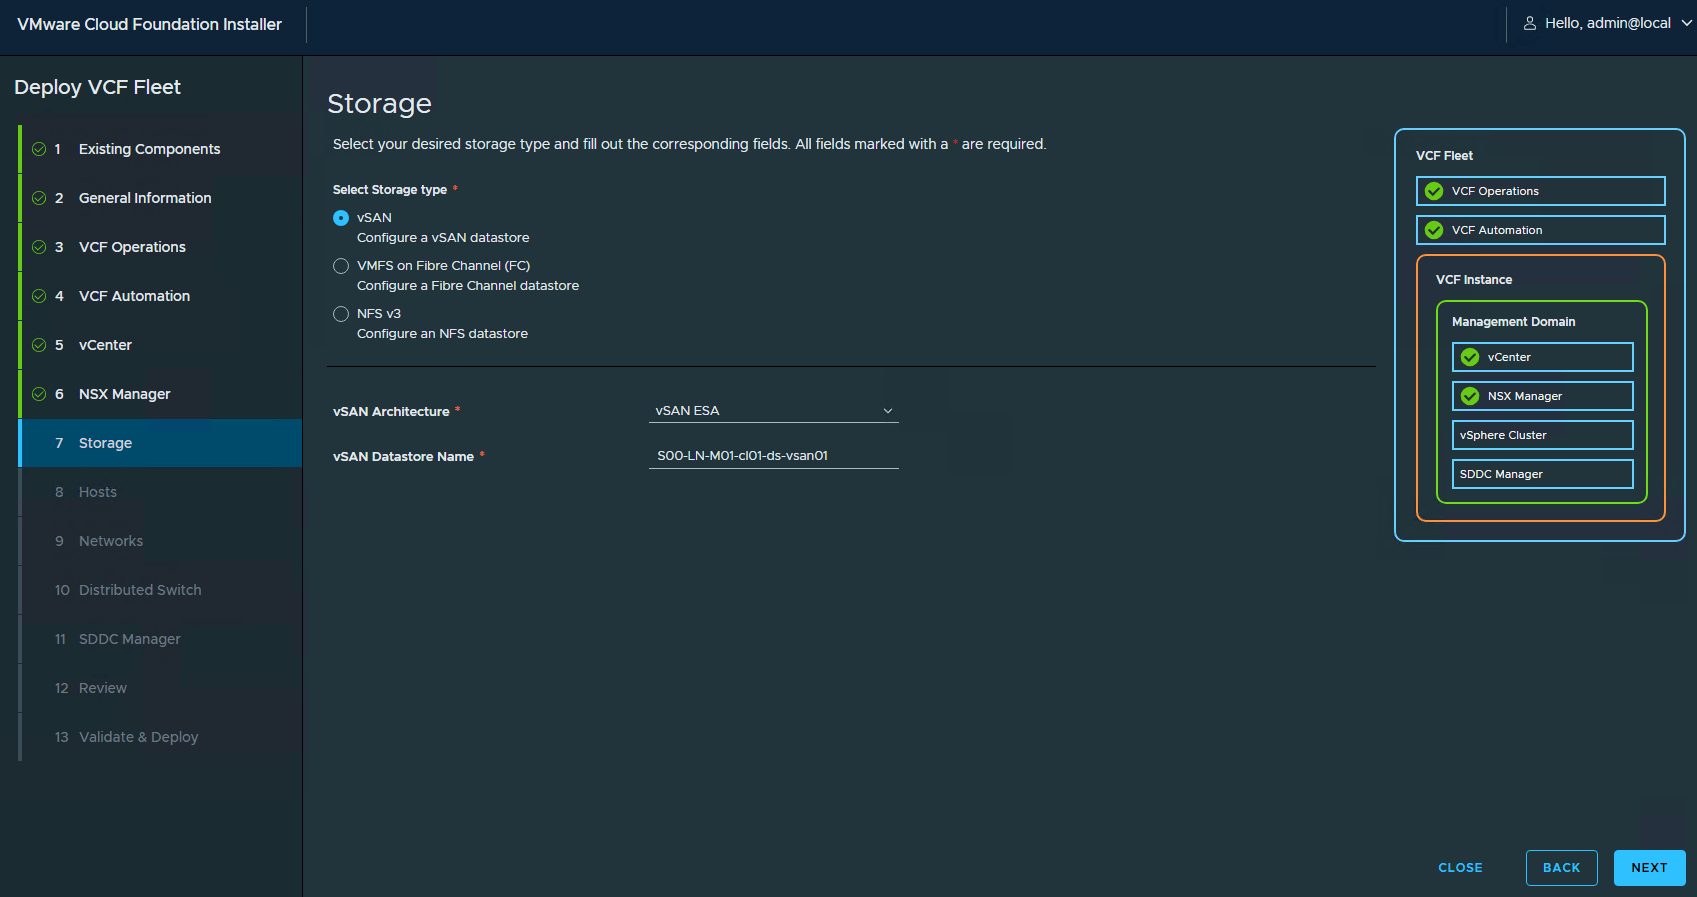Click the VMware Cloud Foundation Installer title
Screen dimensions: 1697x897
click(150, 24)
